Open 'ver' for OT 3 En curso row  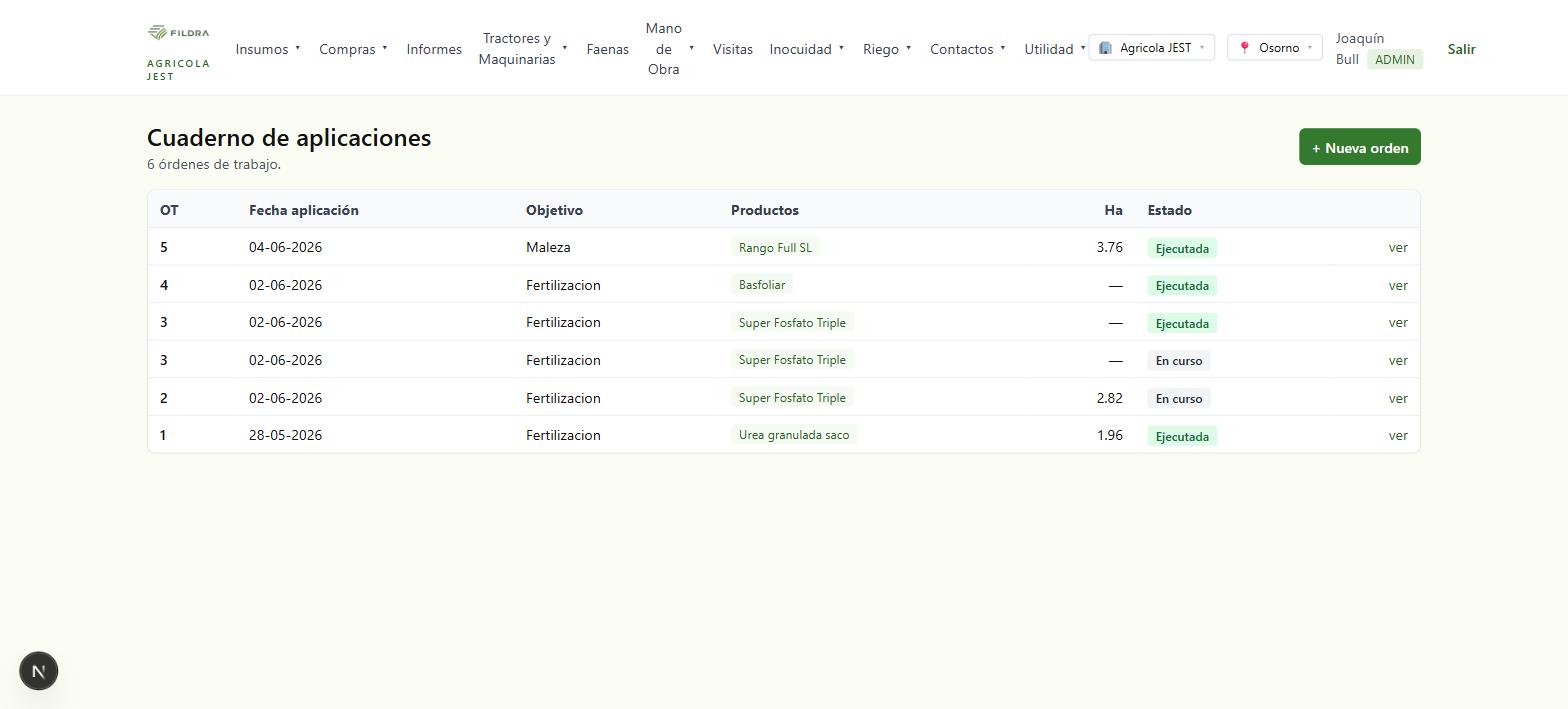tap(1398, 360)
